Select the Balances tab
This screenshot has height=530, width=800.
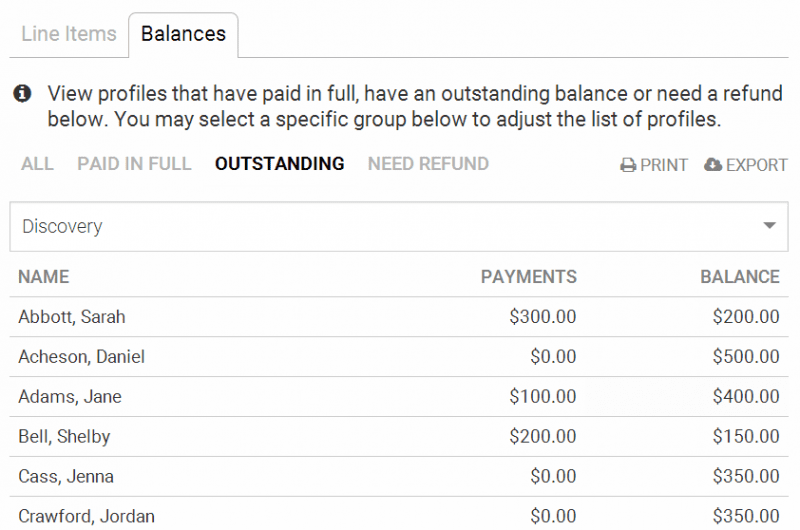click(183, 34)
